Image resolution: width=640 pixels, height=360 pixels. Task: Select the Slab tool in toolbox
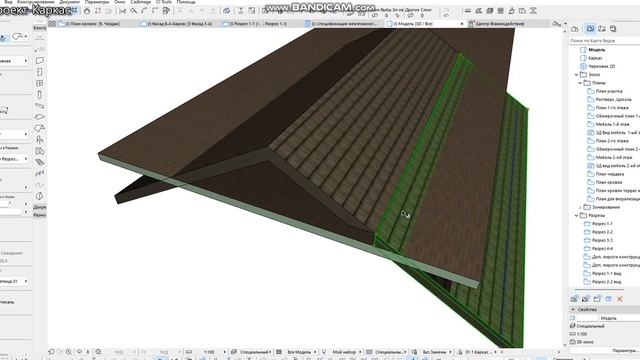(40, 117)
